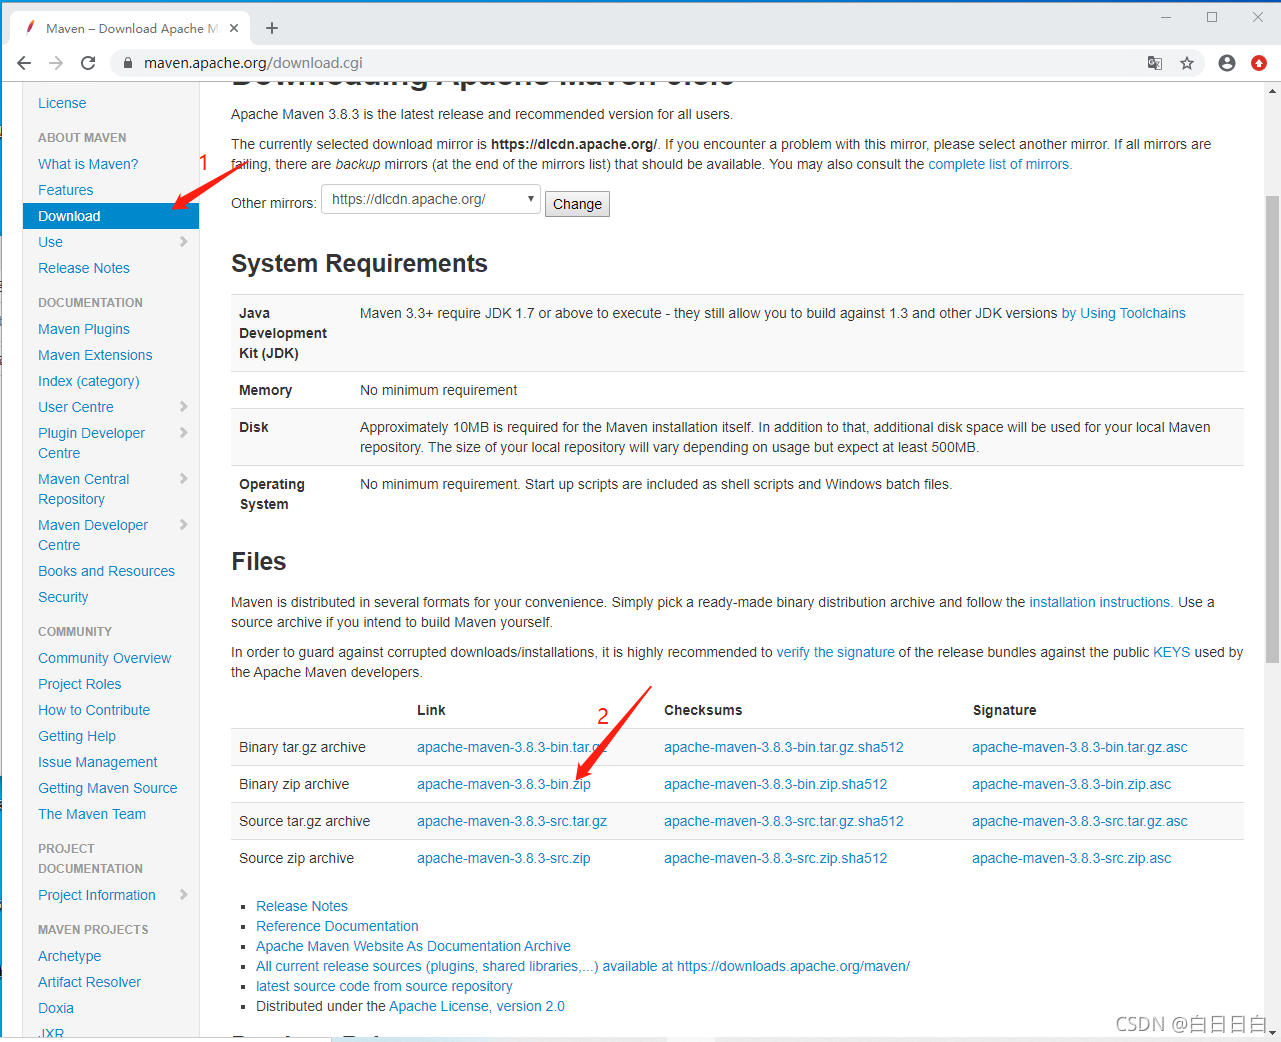
Task: Open the by Using Toolchains link
Action: 1123,313
